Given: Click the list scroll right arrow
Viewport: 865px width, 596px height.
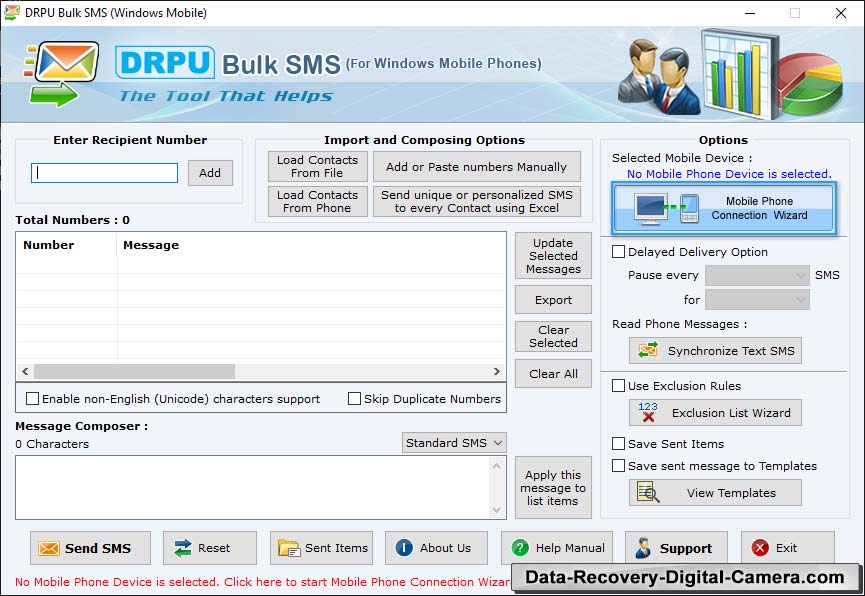Looking at the screenshot, I should (496, 371).
